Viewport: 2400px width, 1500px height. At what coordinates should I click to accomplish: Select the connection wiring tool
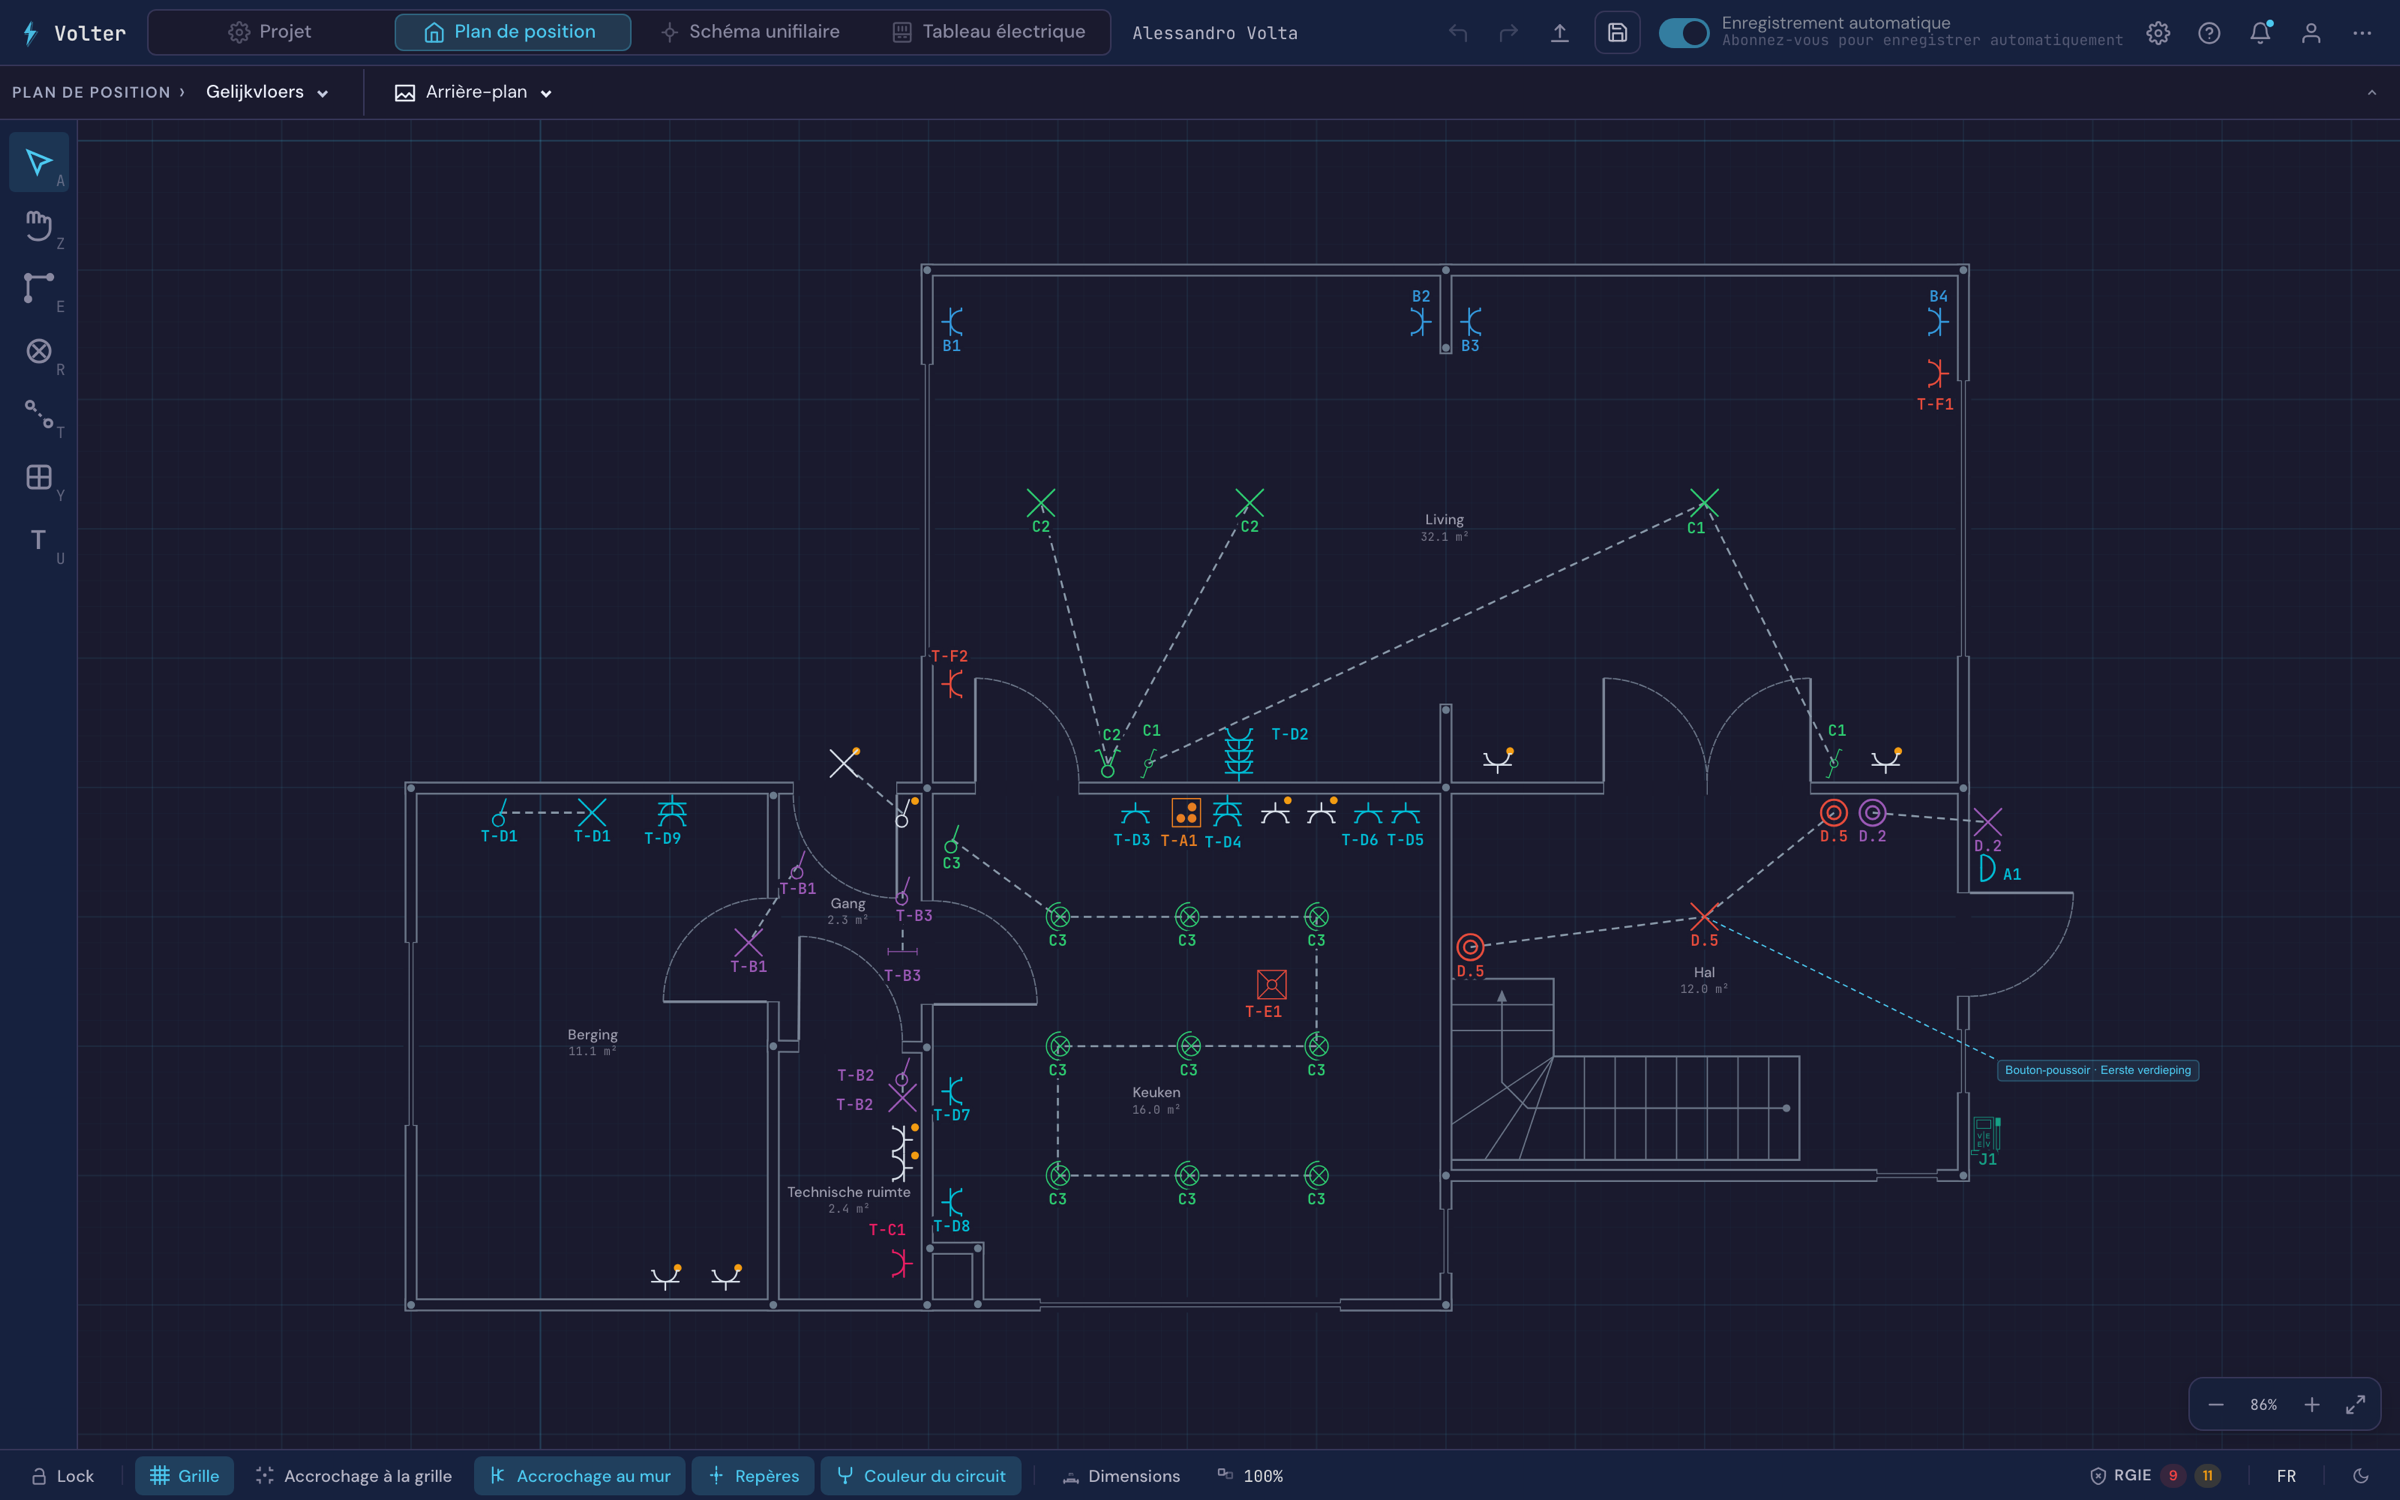[x=39, y=414]
